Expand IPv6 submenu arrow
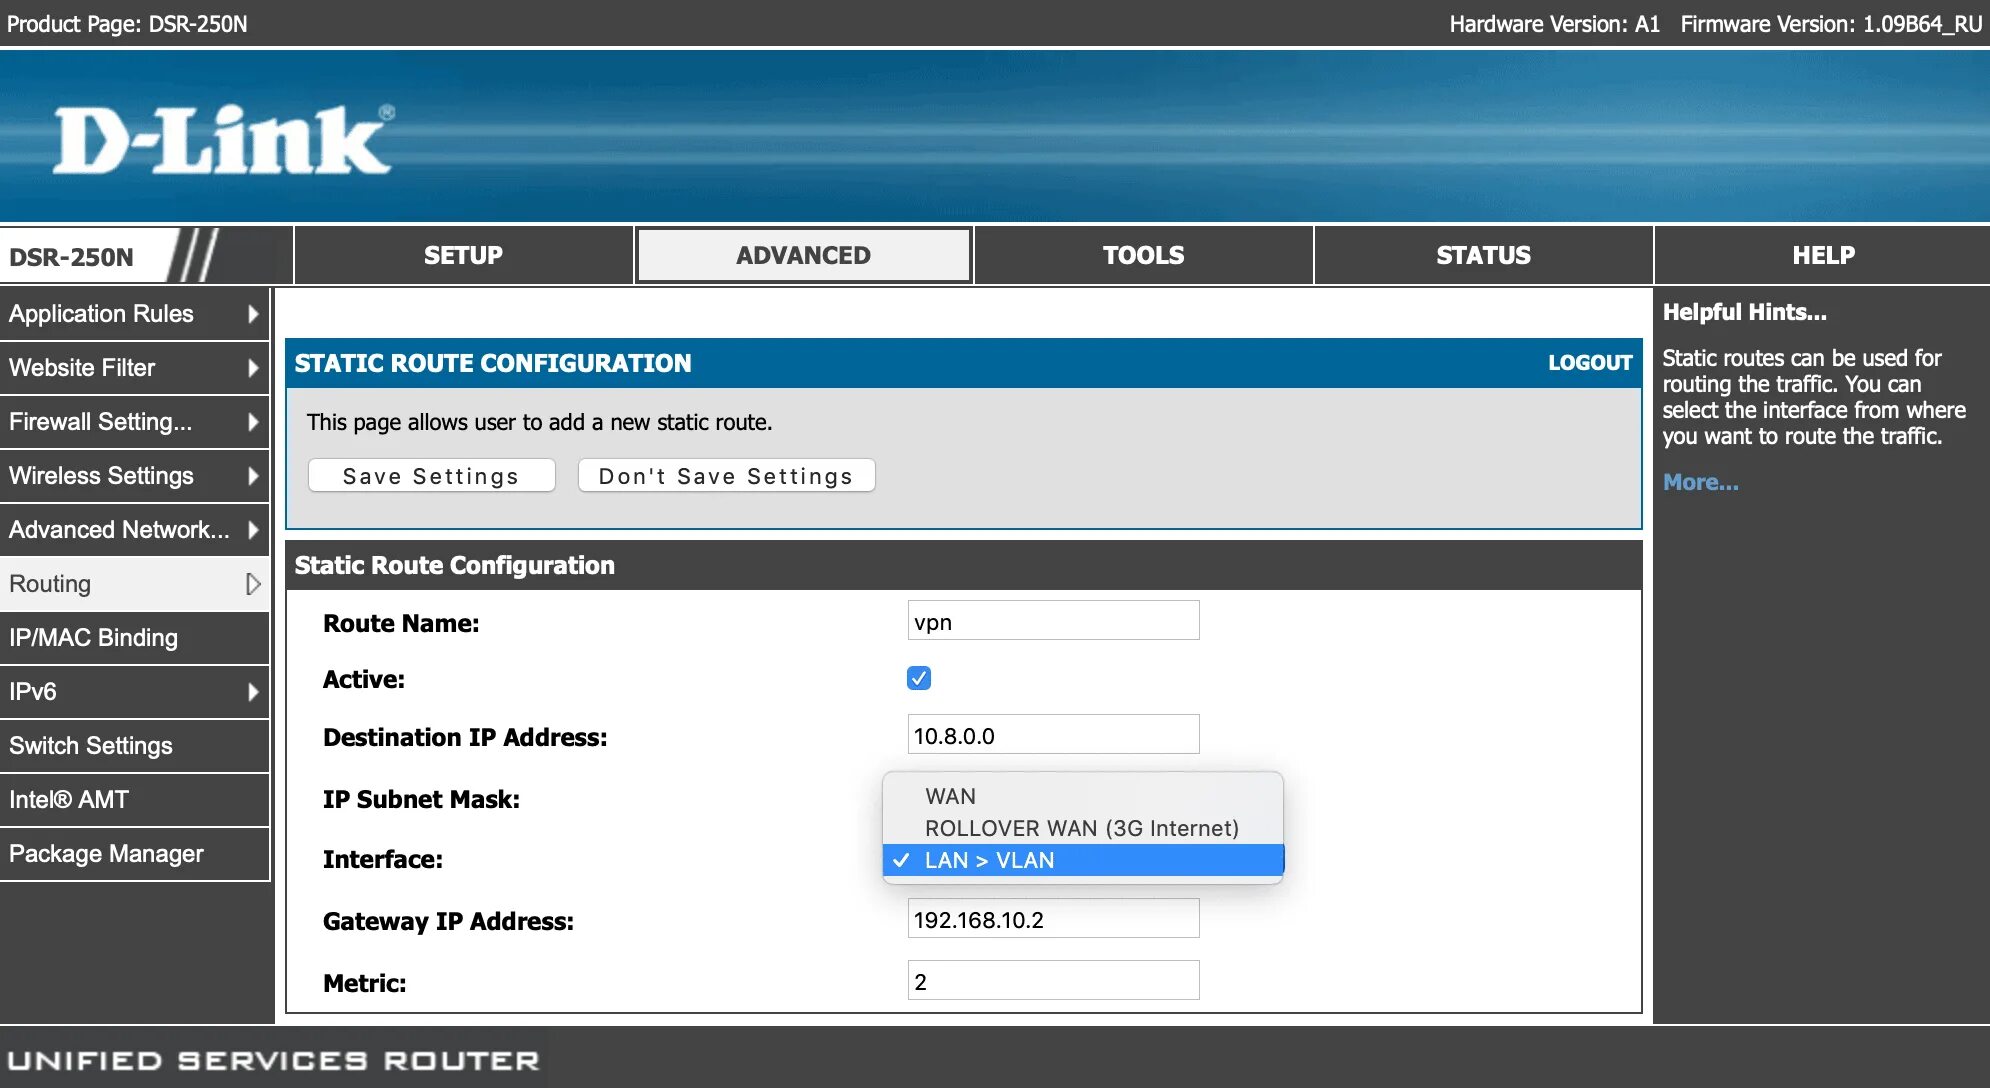This screenshot has height=1088, width=1990. point(253,692)
